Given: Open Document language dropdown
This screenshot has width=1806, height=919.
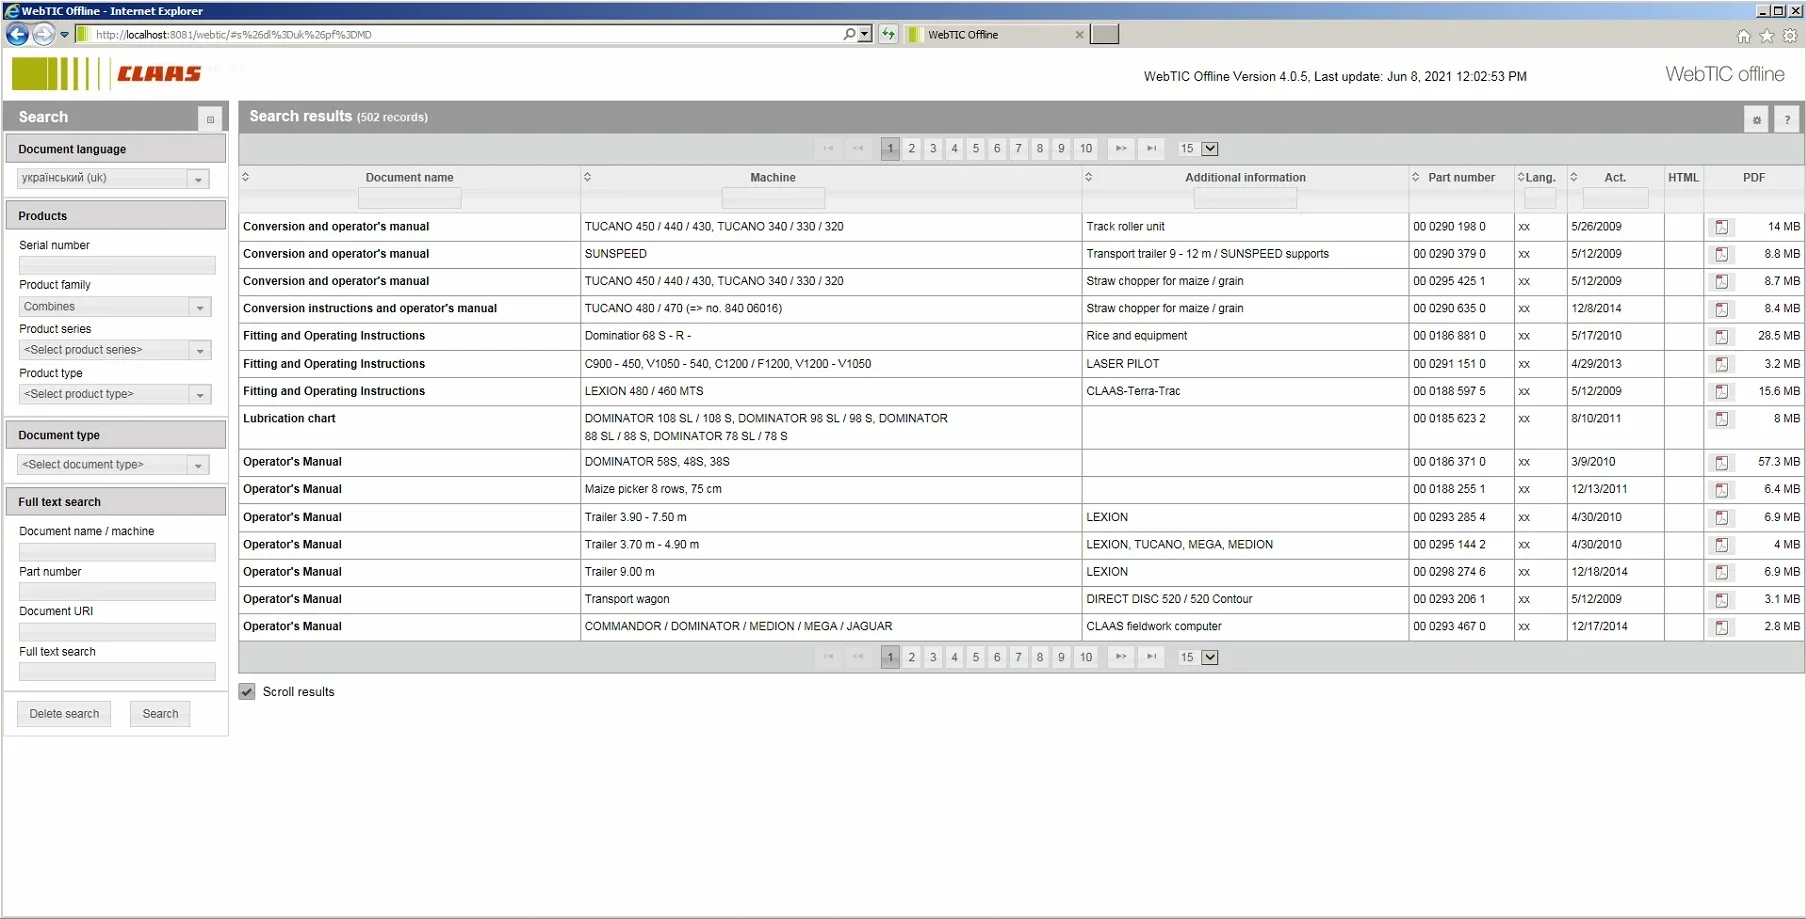Looking at the screenshot, I should click(x=198, y=179).
